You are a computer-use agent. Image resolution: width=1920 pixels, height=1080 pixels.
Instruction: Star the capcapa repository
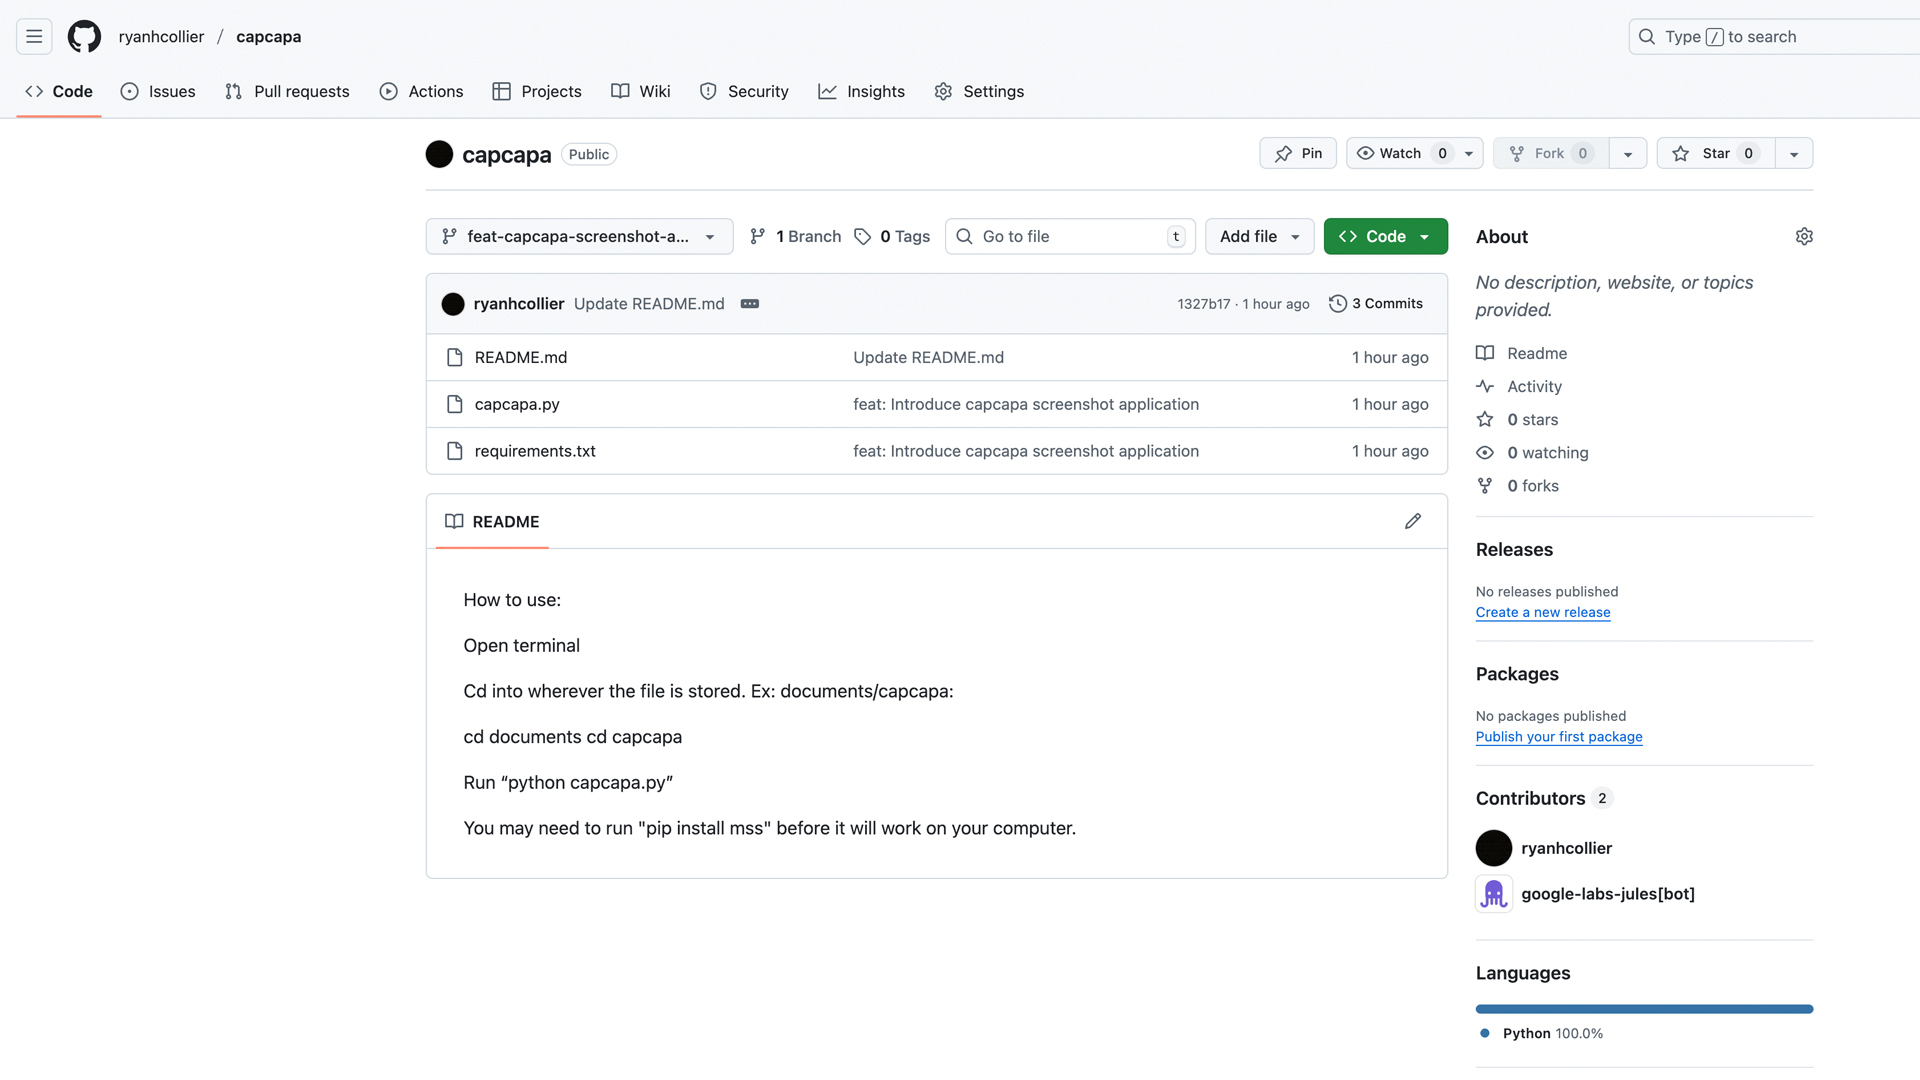click(1715, 154)
